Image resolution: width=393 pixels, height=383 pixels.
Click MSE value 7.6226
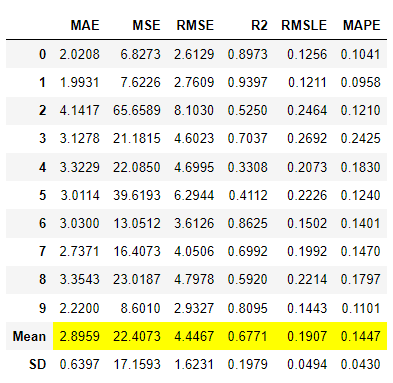(x=140, y=82)
